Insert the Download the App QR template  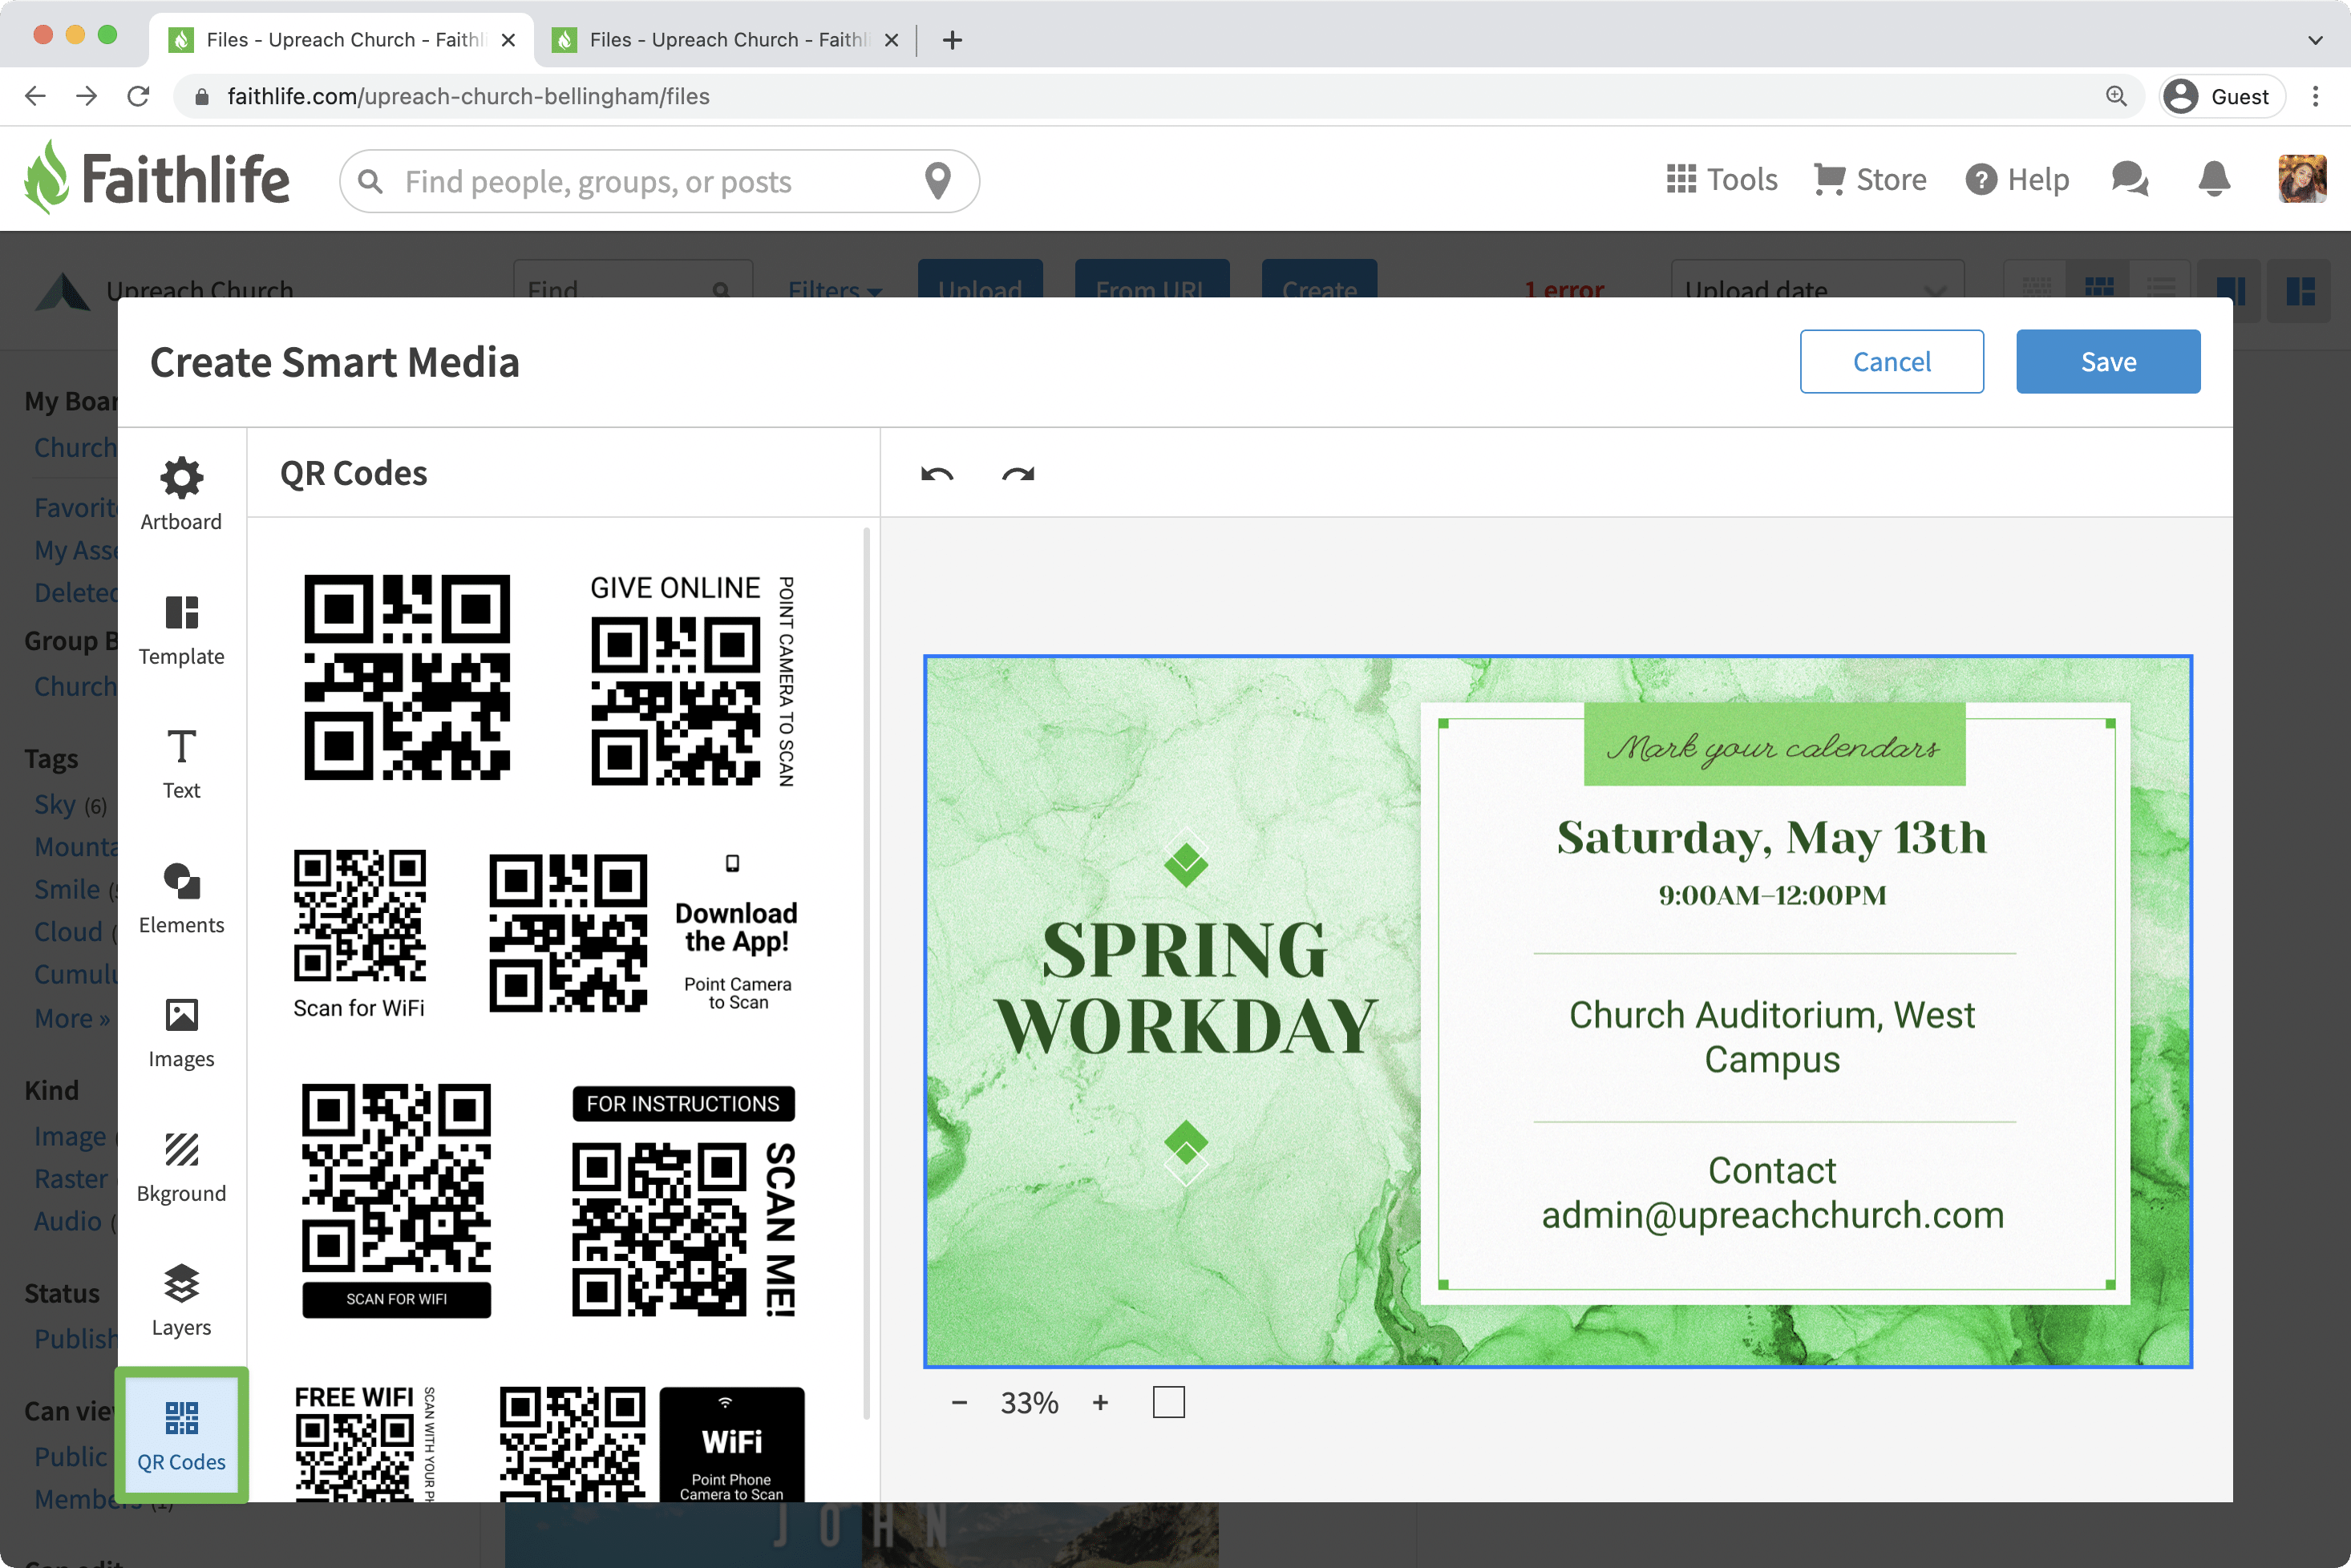[643, 932]
